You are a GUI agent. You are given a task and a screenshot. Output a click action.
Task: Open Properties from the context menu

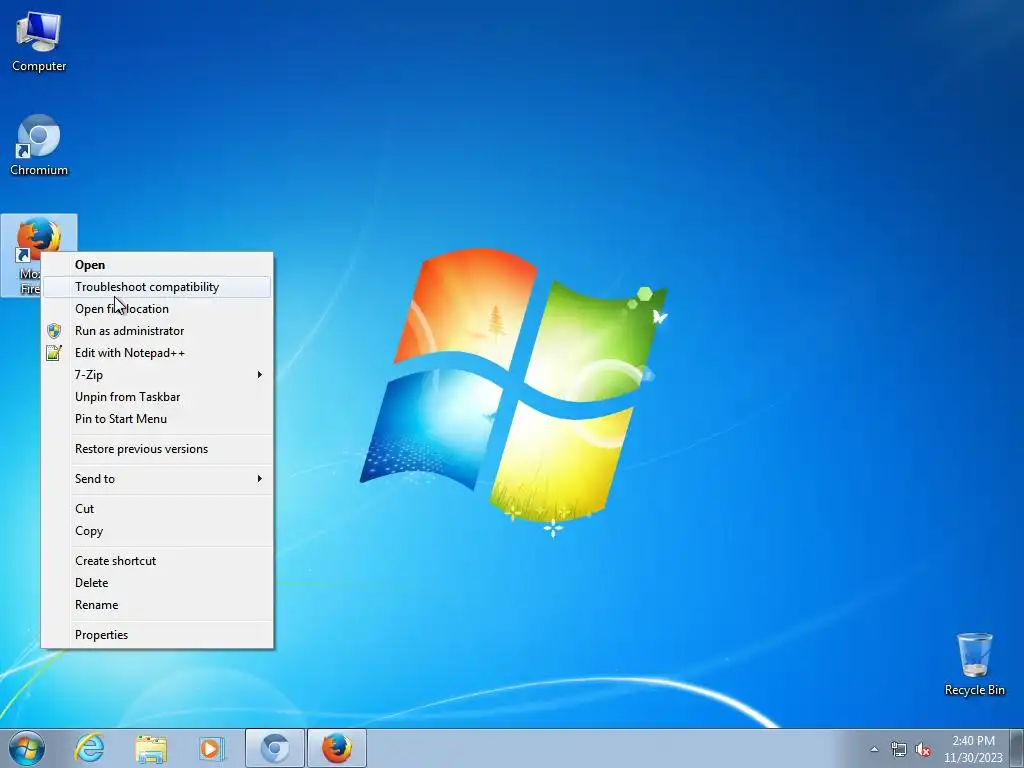pyautogui.click(x=157, y=635)
